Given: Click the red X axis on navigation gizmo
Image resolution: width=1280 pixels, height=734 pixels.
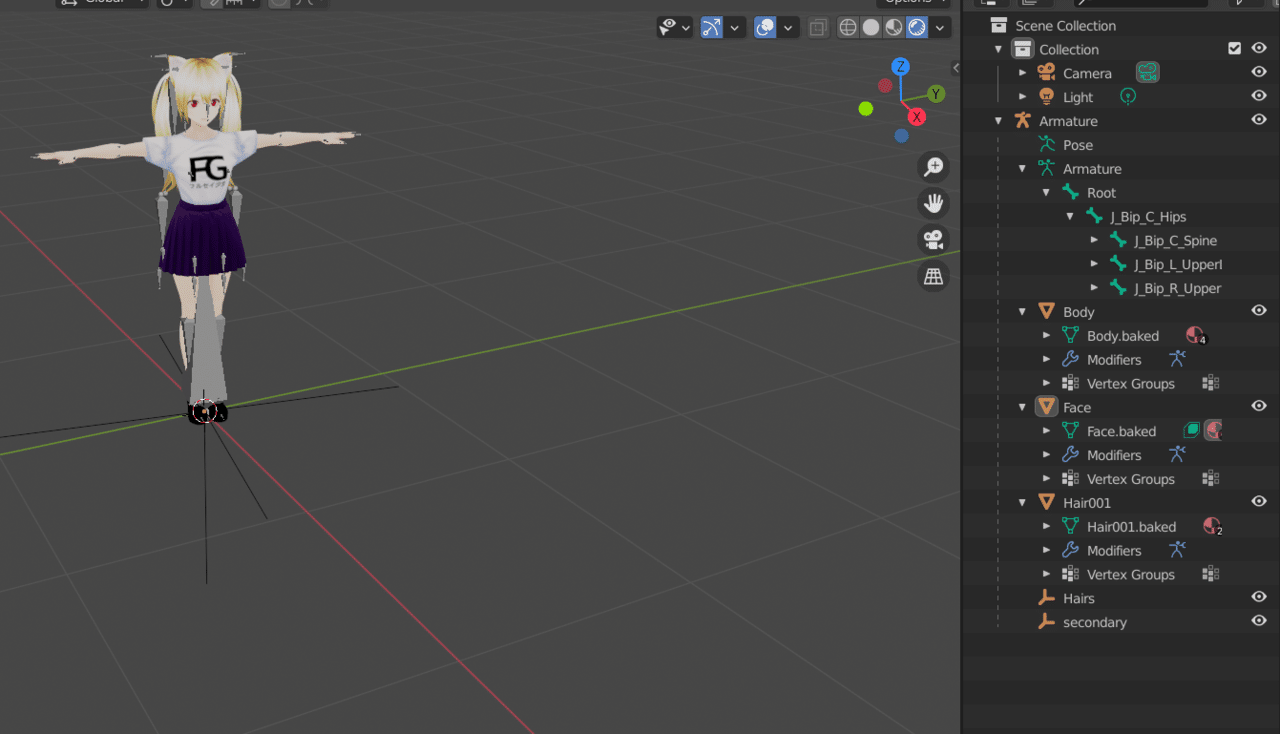Looking at the screenshot, I should click(x=917, y=117).
